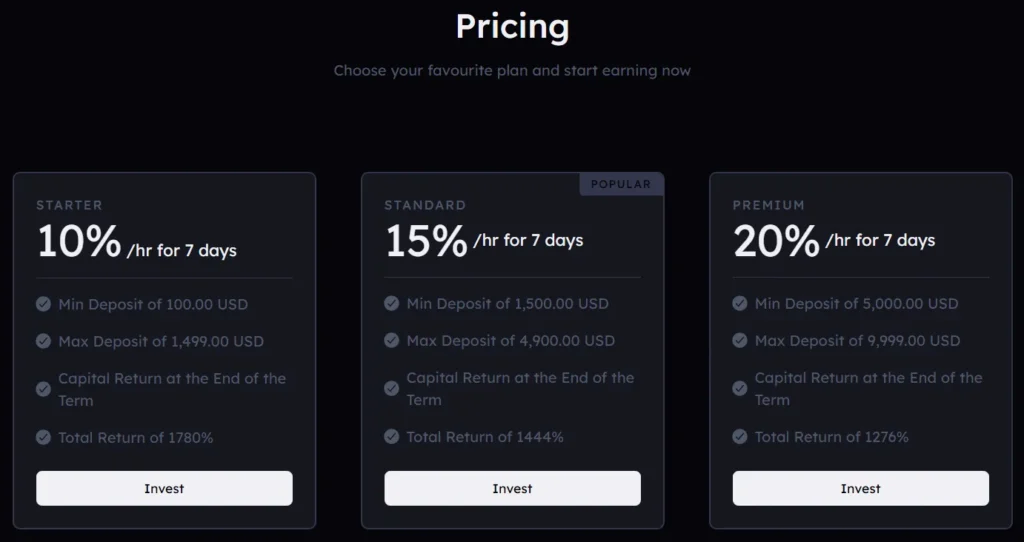This screenshot has height=542, width=1024.
Task: Click checkmark beside Max Deposit of 4,900.00 USD
Action: 391,340
